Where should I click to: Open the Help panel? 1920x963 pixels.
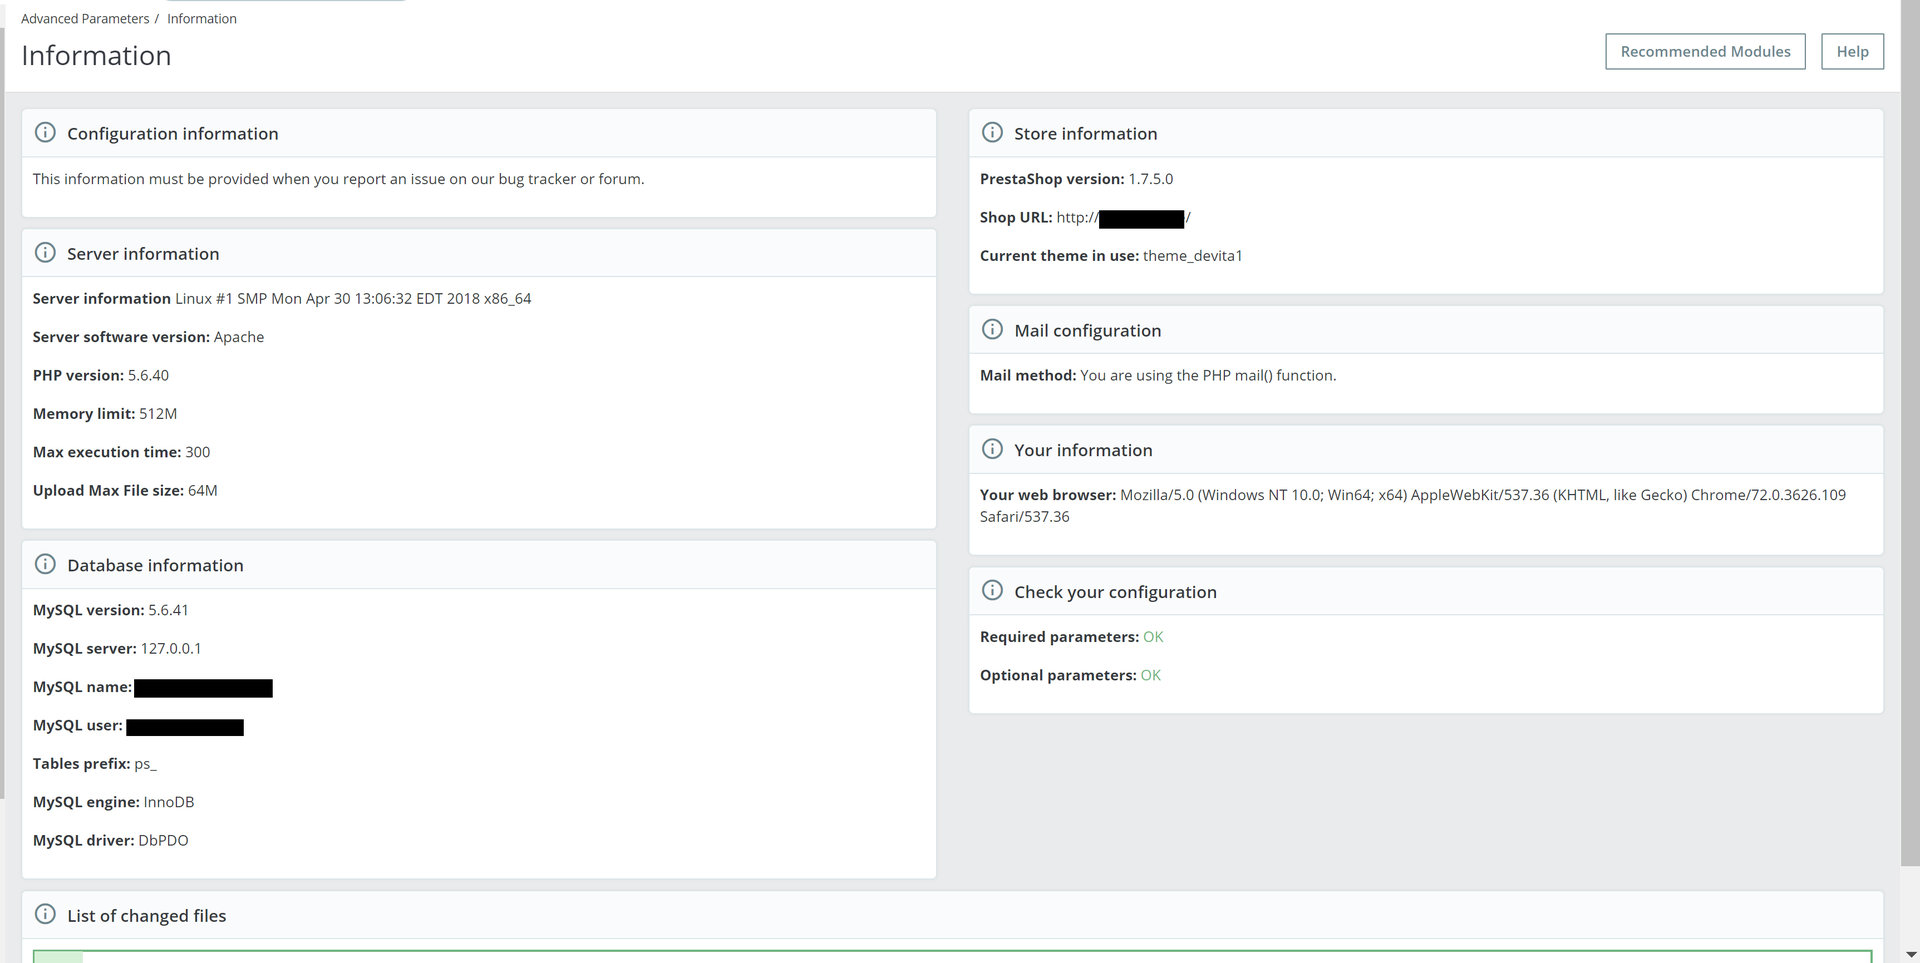click(1852, 52)
